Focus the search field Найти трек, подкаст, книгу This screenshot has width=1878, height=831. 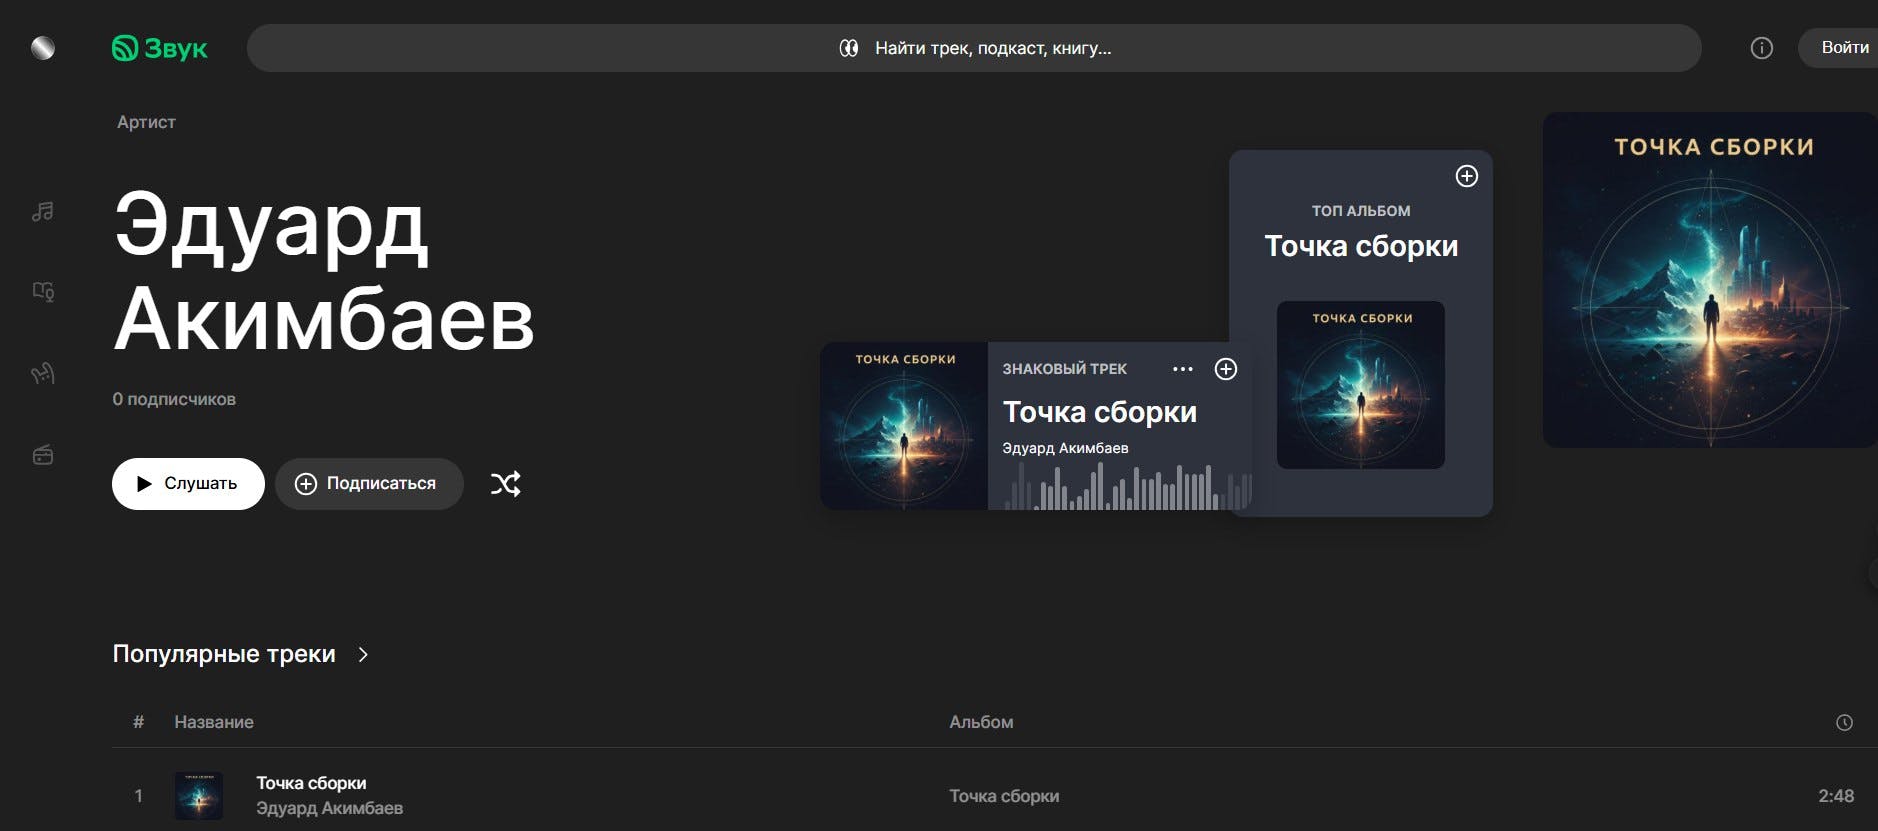tap(974, 48)
